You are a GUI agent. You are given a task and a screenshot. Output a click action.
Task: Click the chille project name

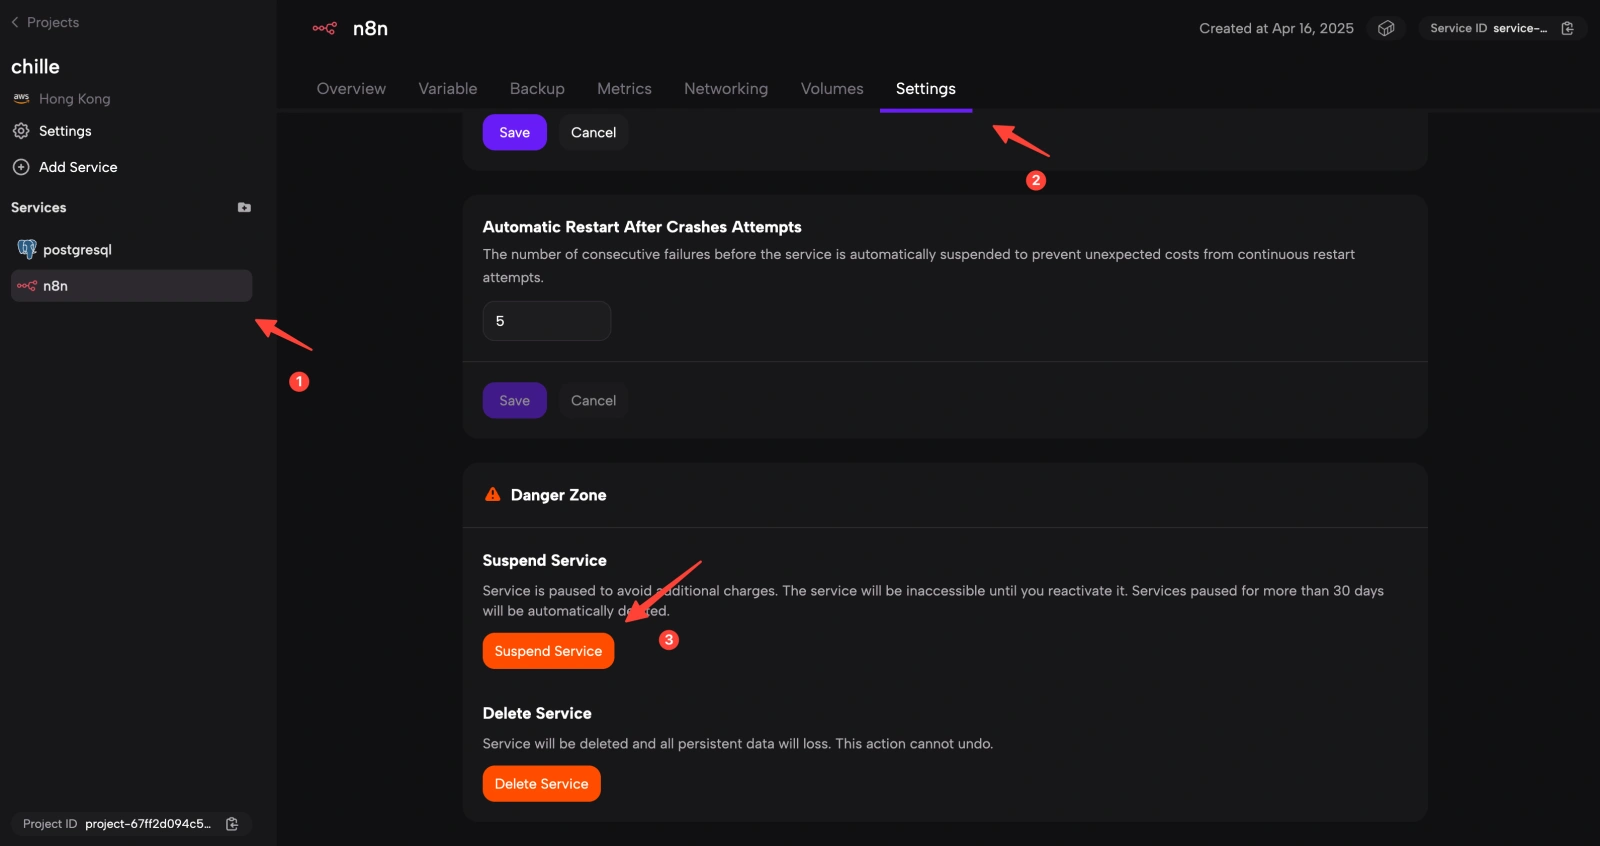pyautogui.click(x=35, y=67)
